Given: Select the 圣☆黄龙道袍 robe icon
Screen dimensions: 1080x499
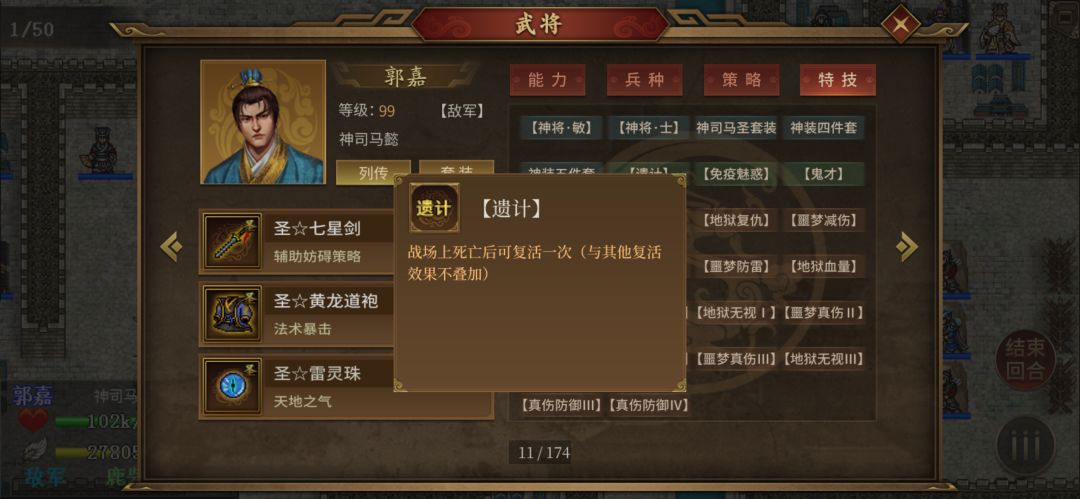Looking at the screenshot, I should pos(232,314).
